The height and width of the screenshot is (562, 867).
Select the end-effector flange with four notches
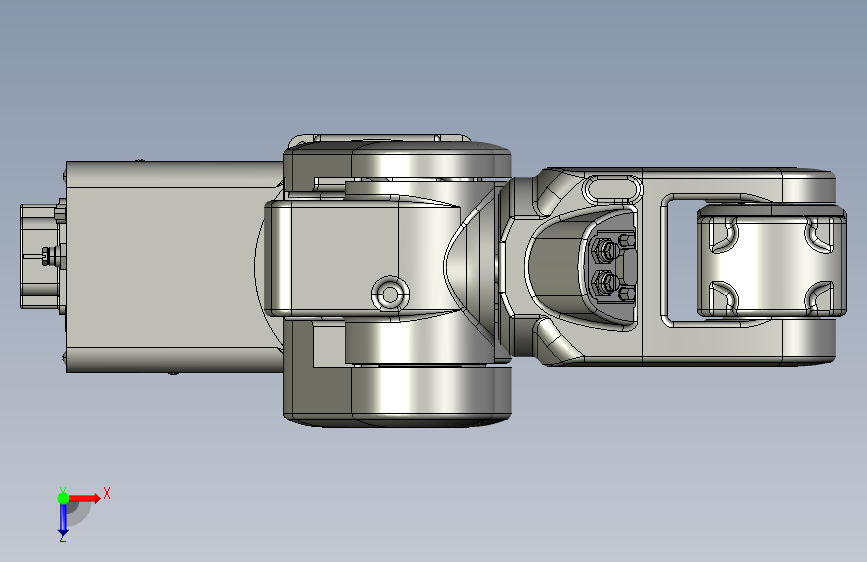coord(771,261)
